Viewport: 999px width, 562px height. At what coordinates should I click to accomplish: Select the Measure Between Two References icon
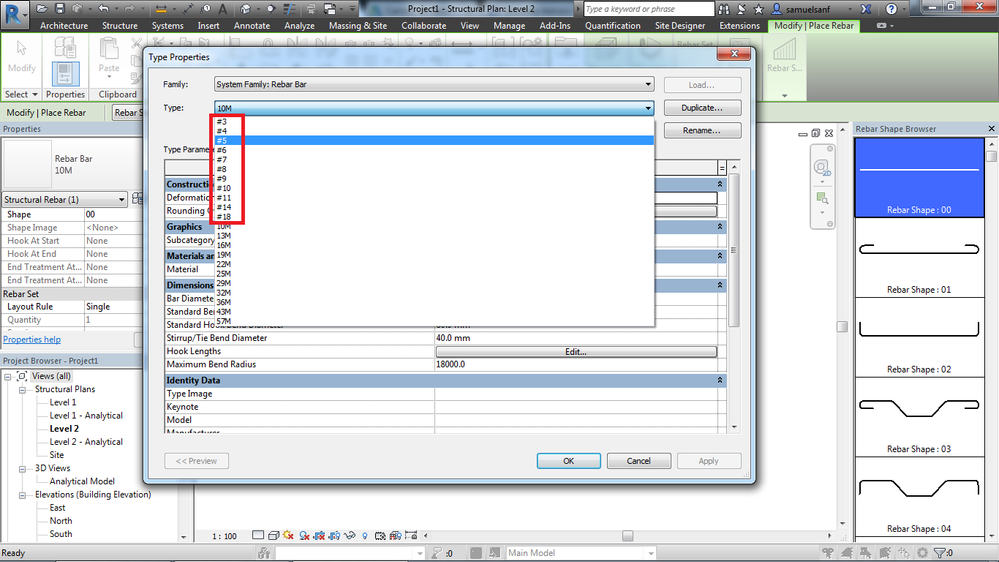click(x=189, y=9)
